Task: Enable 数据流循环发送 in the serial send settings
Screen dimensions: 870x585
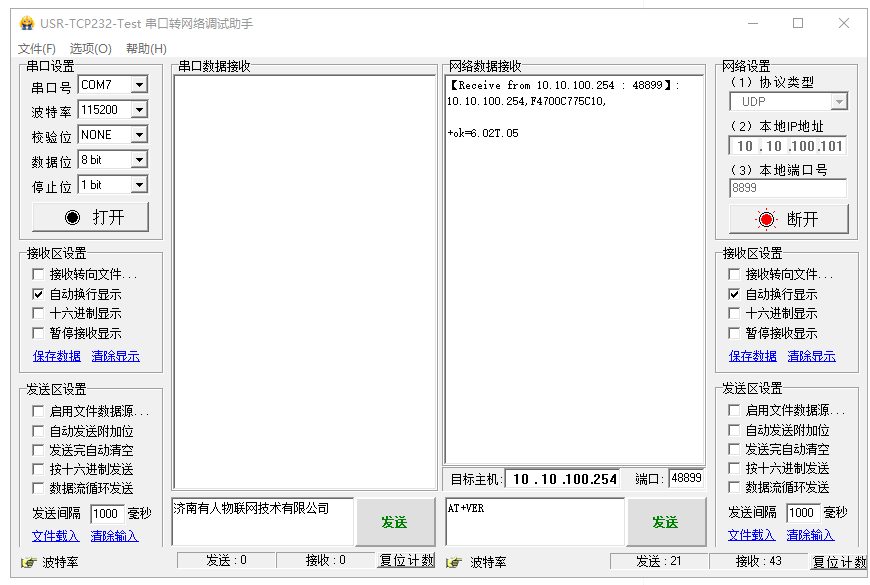Action: [x=38, y=488]
